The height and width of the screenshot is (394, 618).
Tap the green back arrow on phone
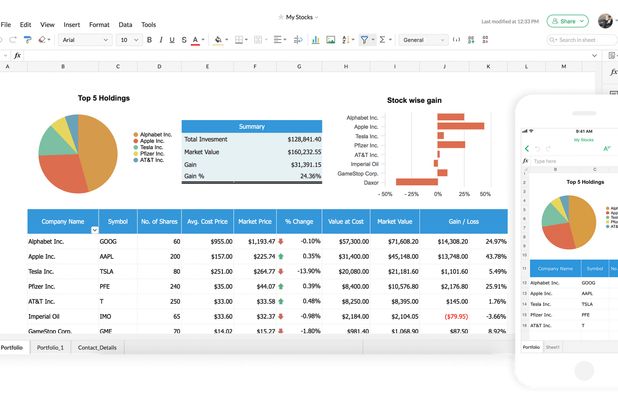[527, 149]
